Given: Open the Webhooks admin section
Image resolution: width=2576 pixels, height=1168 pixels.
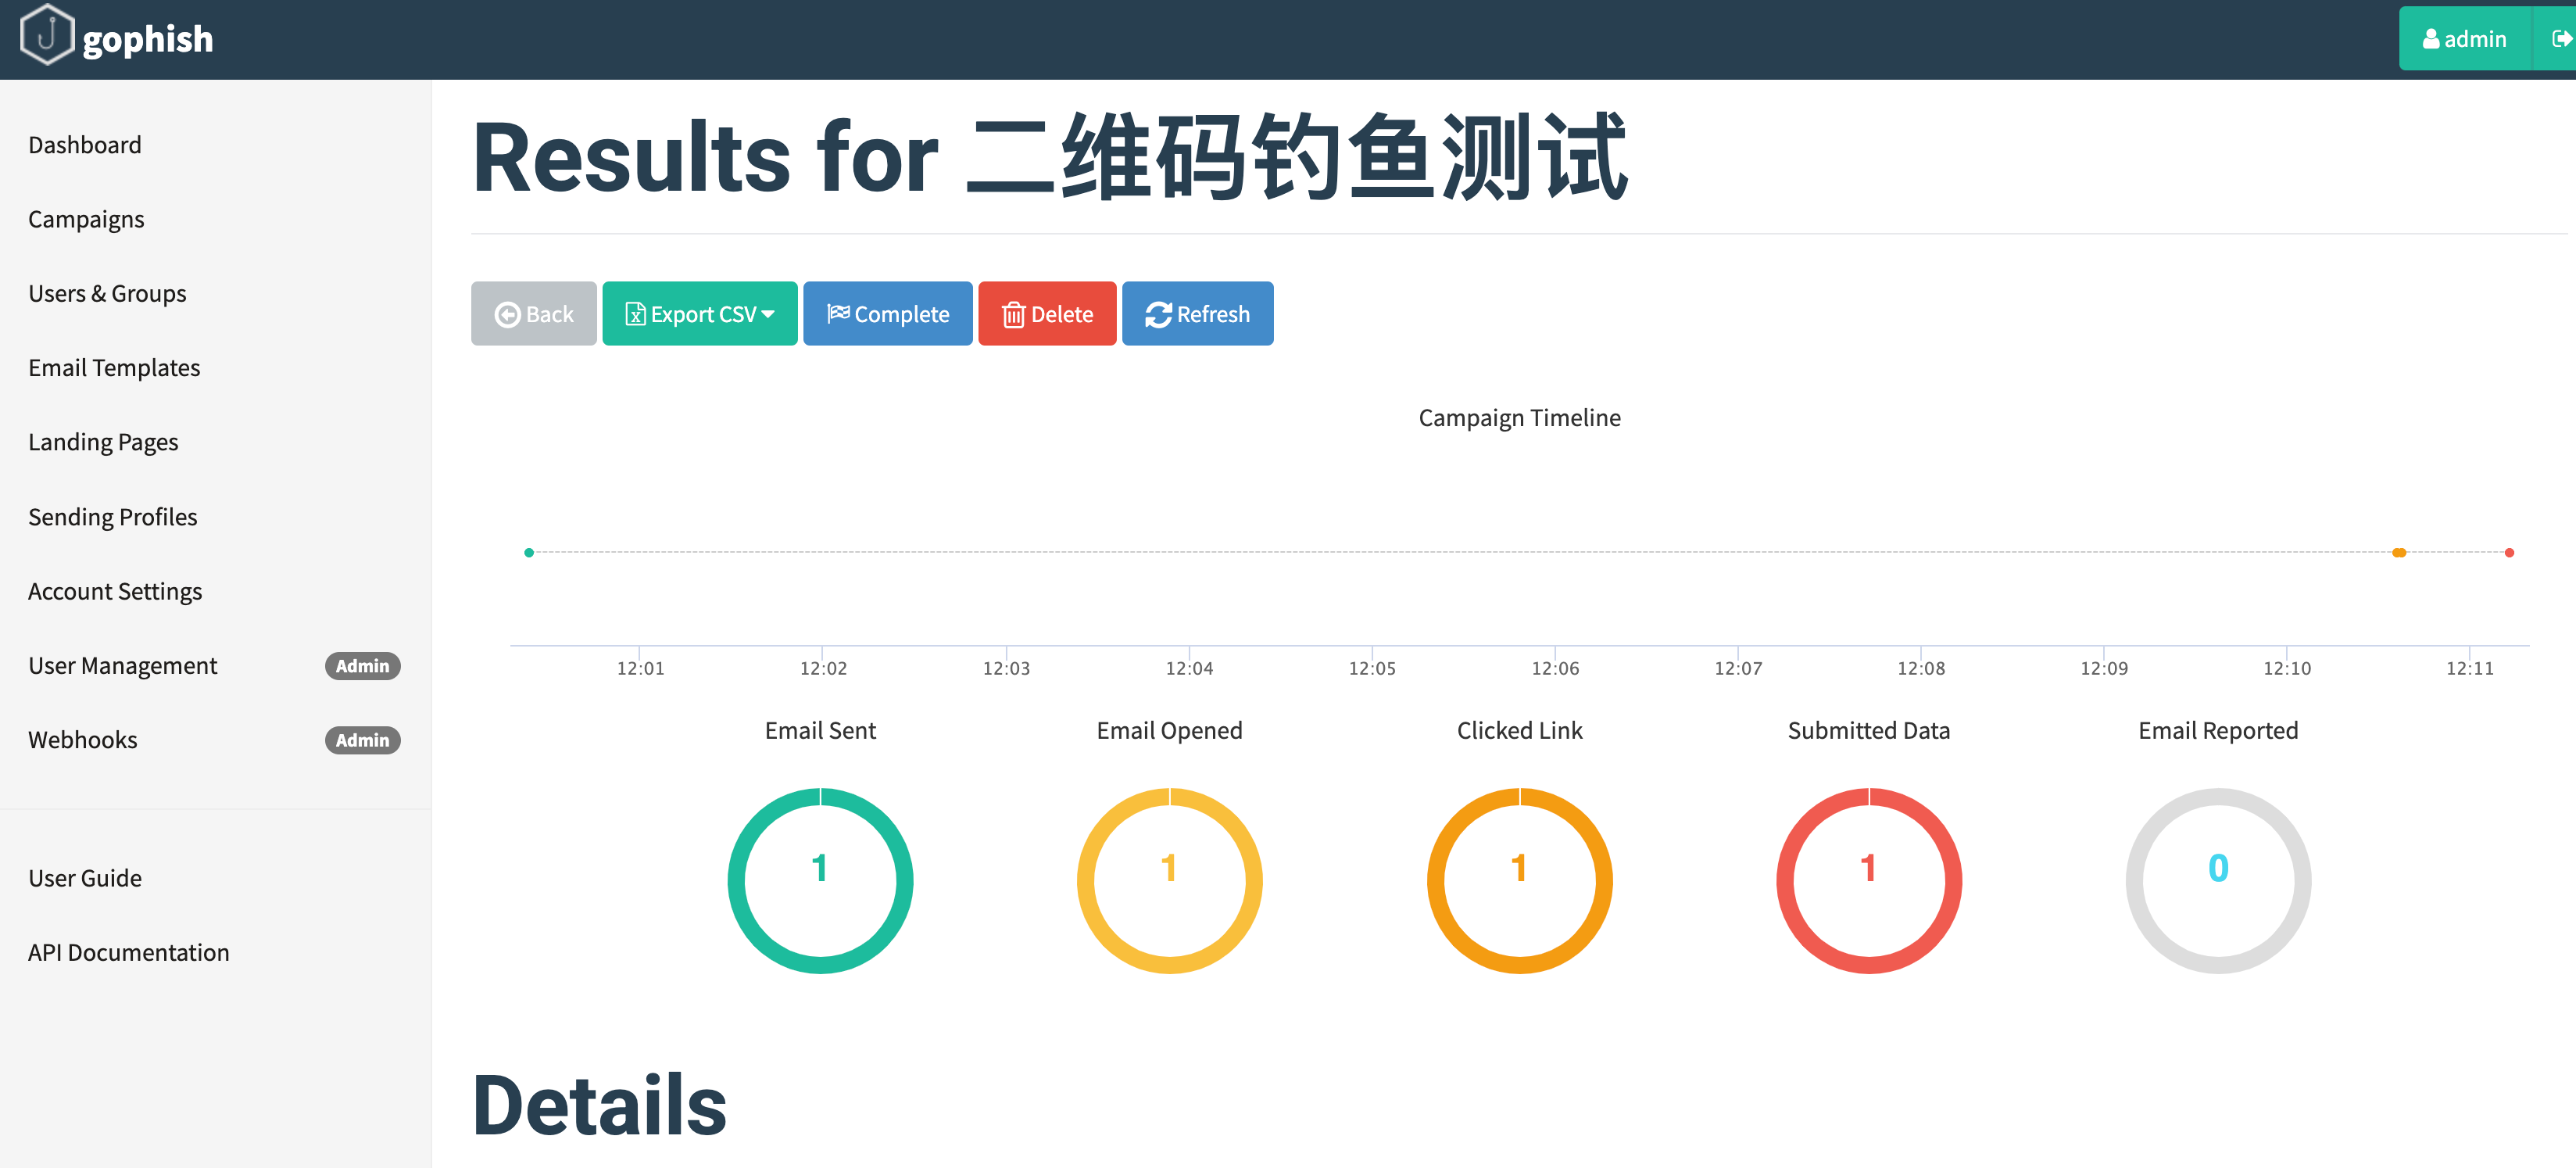Looking at the screenshot, I should point(83,740).
